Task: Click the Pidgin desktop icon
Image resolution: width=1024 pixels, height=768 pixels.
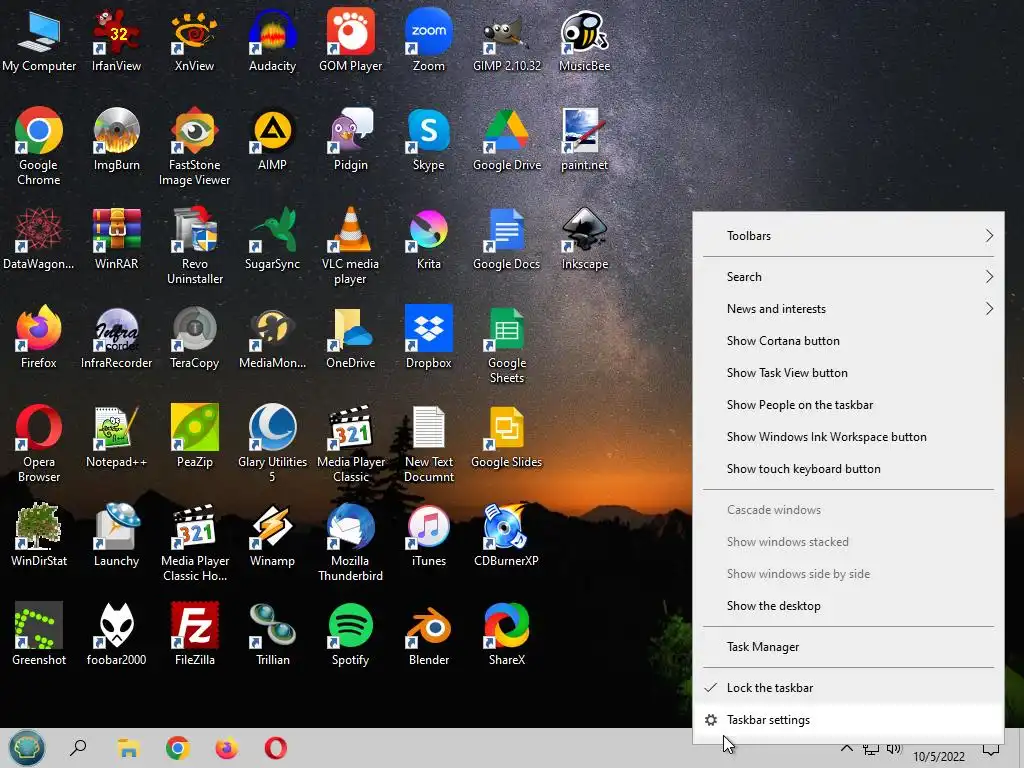Action: pyautogui.click(x=351, y=140)
